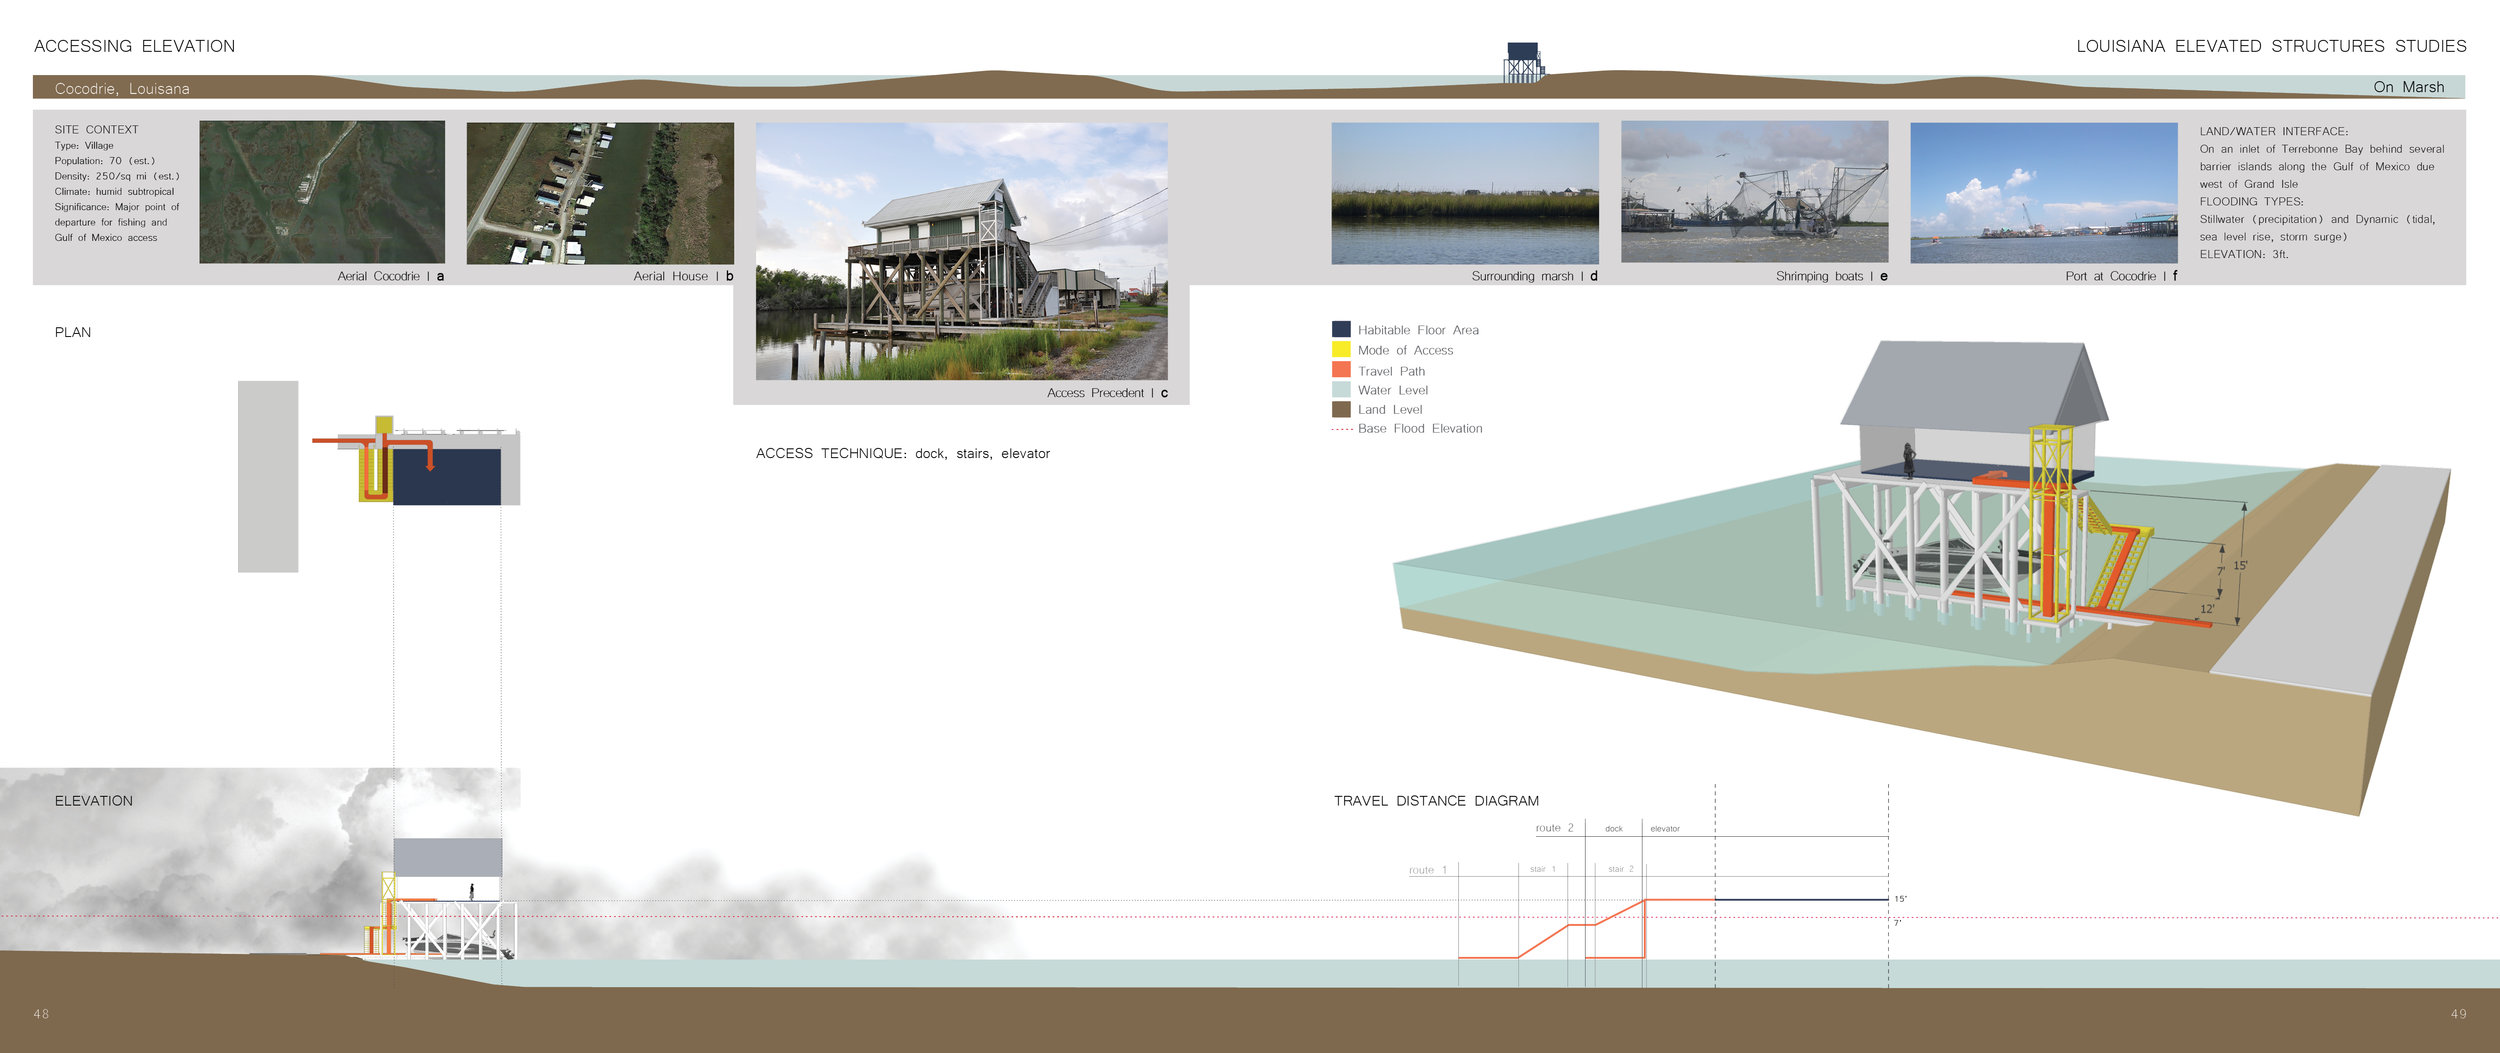Click the 'Land Level' legend label
Image resolution: width=2500 pixels, height=1053 pixels.
(1390, 409)
